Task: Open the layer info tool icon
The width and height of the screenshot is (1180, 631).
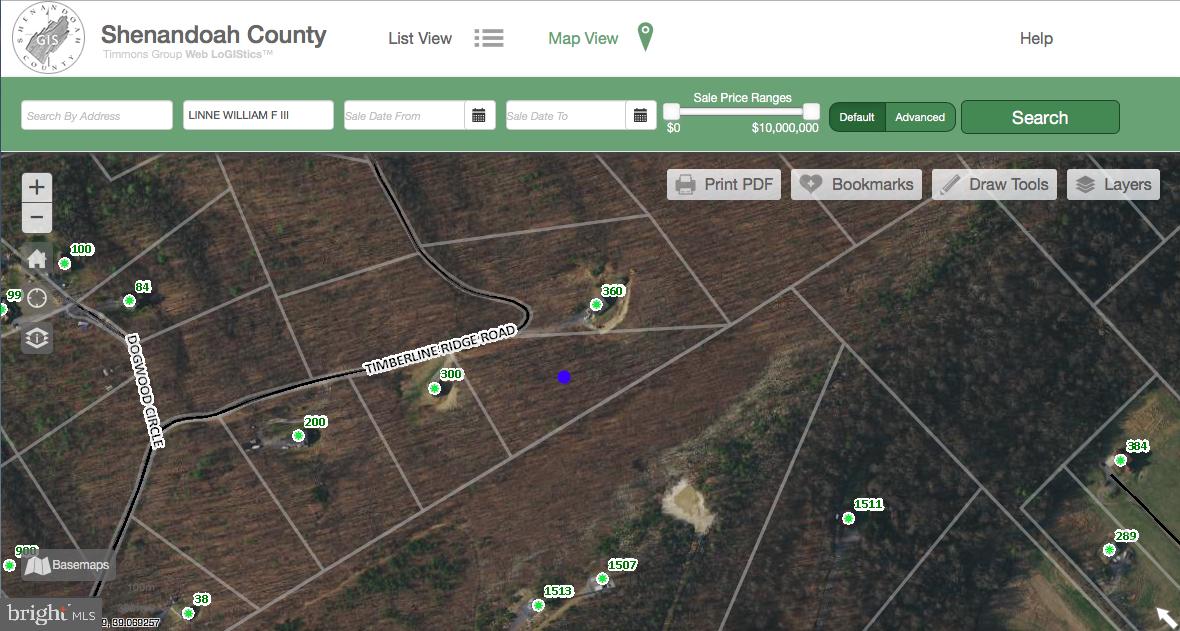Action: click(x=37, y=338)
